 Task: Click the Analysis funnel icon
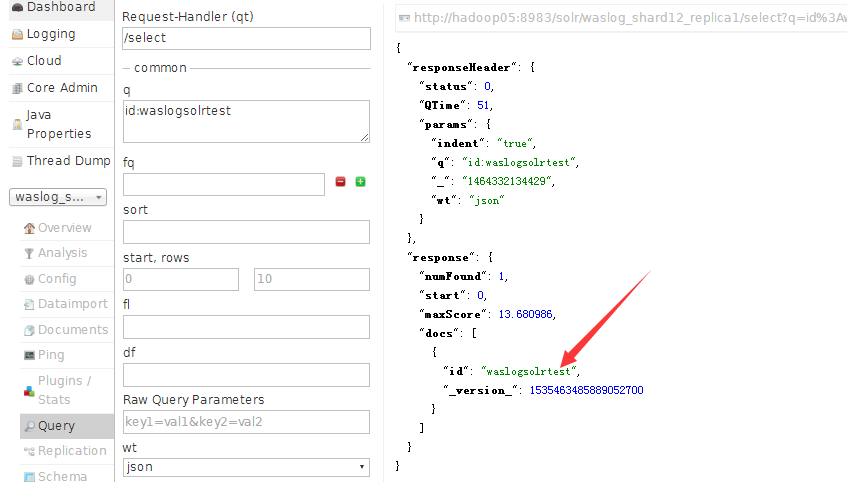(x=29, y=253)
